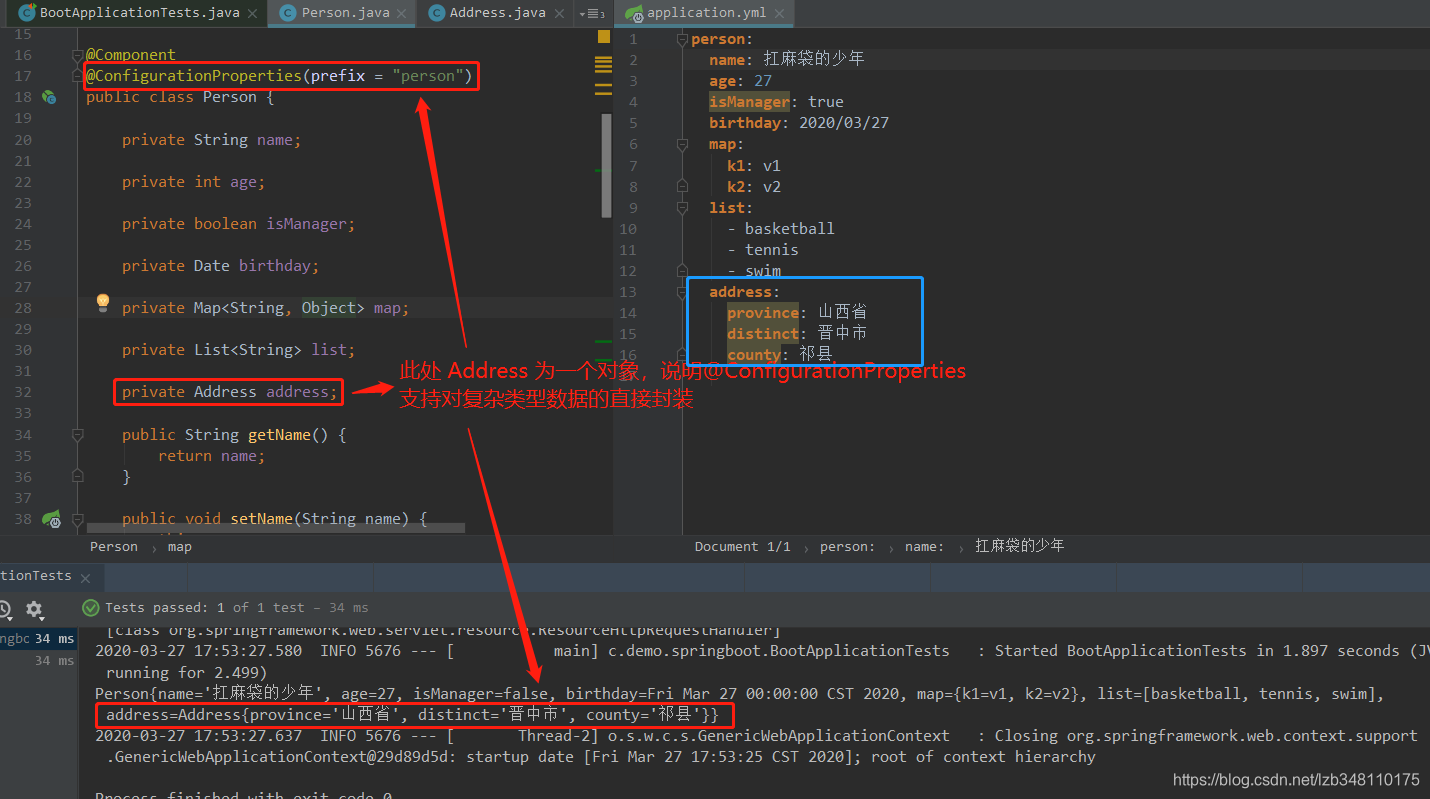The width and height of the screenshot is (1430, 799).
Task: Click the 'private int age;' line
Action: click(193, 182)
